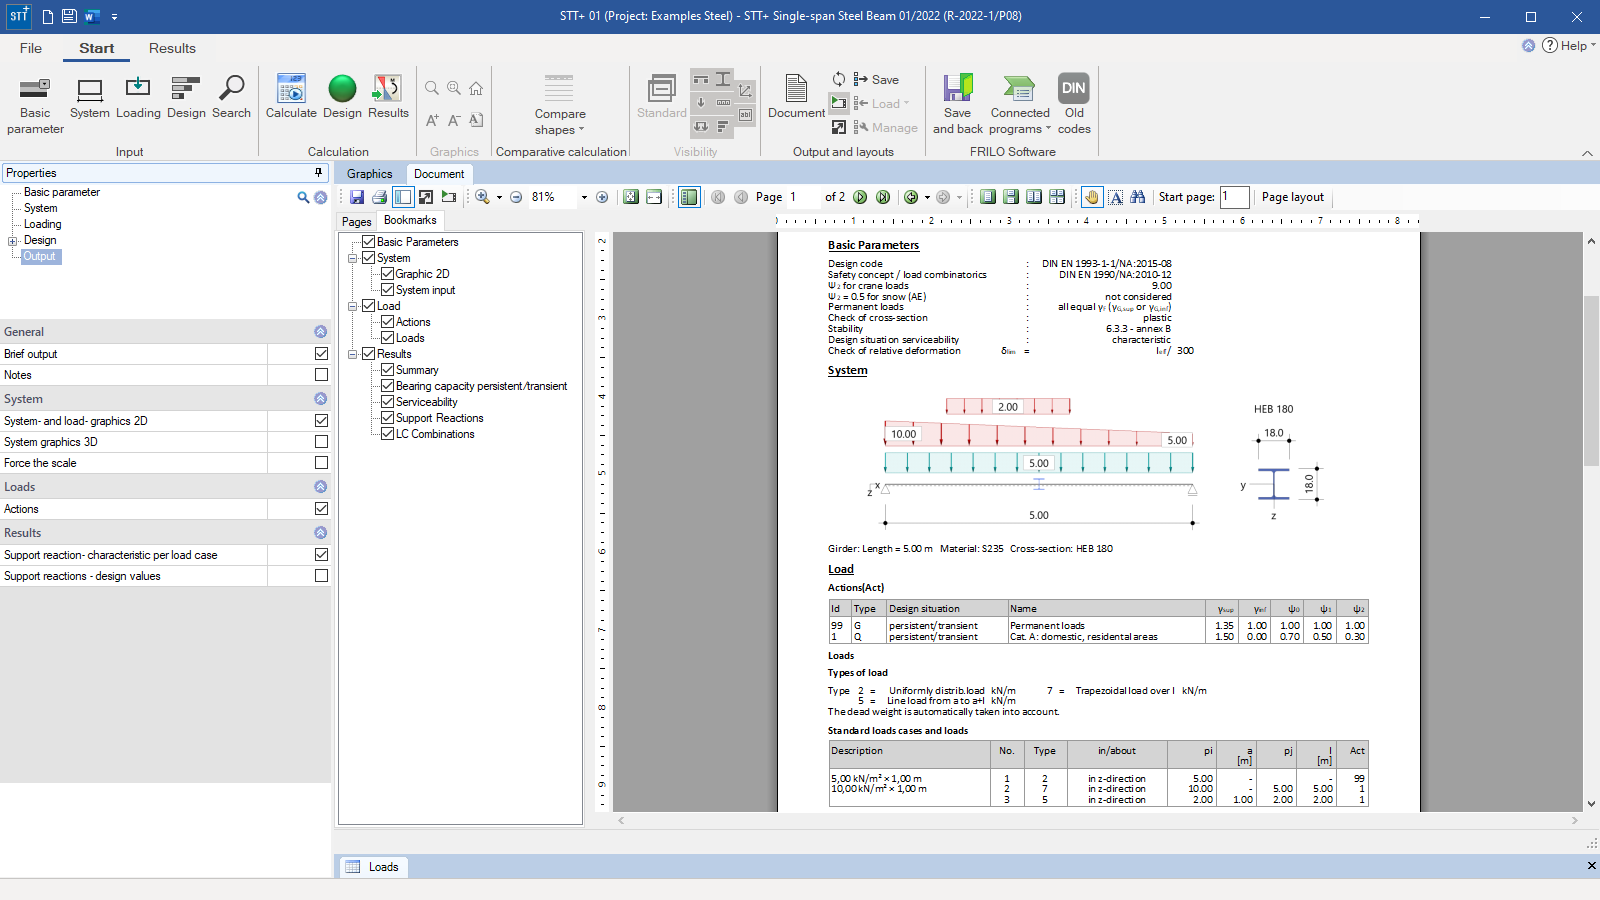This screenshot has width=1600, height=900.
Task: Select Output in properties tree
Action: pyautogui.click(x=40, y=256)
